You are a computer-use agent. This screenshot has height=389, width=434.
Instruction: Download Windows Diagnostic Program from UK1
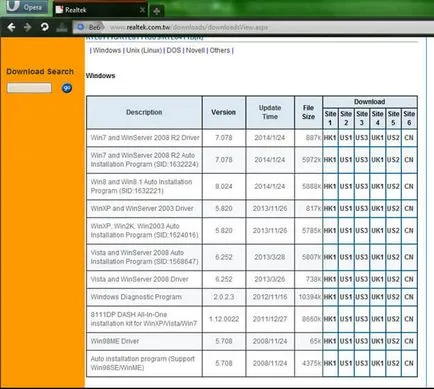tap(377, 297)
